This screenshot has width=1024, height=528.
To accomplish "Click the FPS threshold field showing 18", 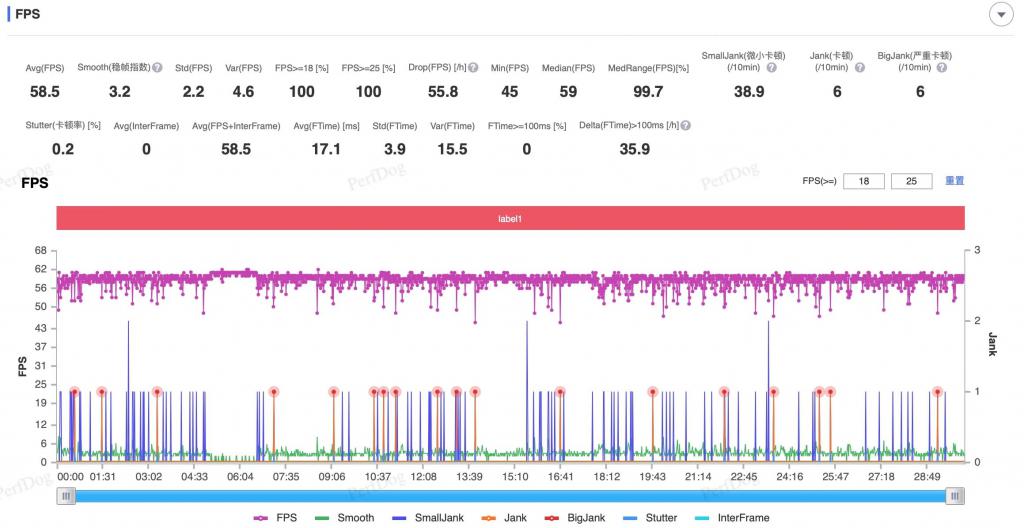I will click(x=864, y=181).
